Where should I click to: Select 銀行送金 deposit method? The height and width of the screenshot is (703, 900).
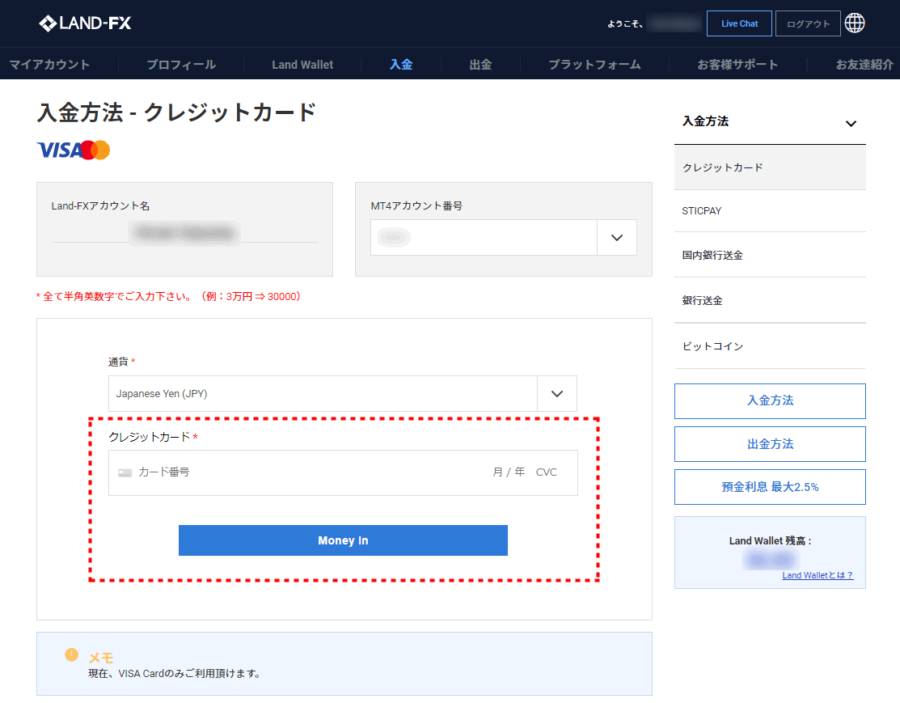(770, 301)
